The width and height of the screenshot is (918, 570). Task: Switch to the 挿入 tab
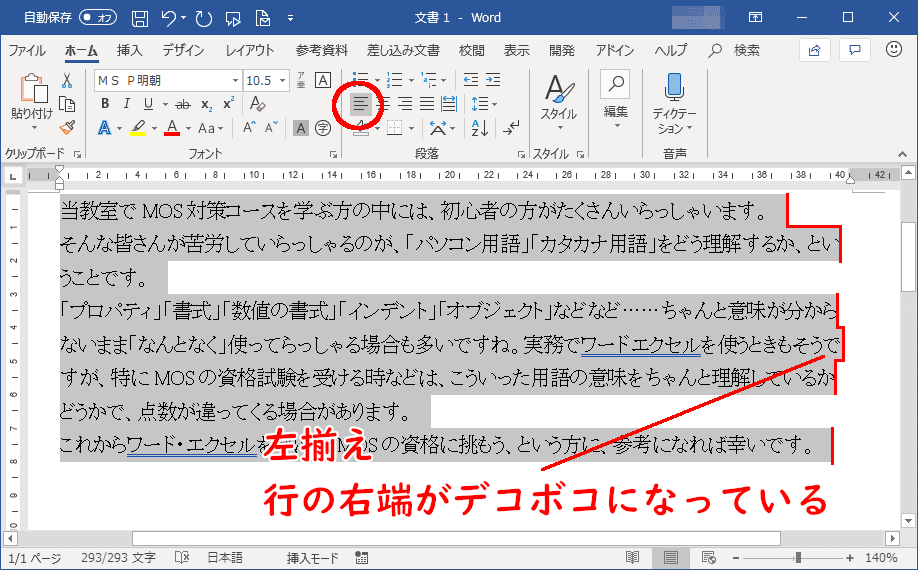pyautogui.click(x=129, y=50)
